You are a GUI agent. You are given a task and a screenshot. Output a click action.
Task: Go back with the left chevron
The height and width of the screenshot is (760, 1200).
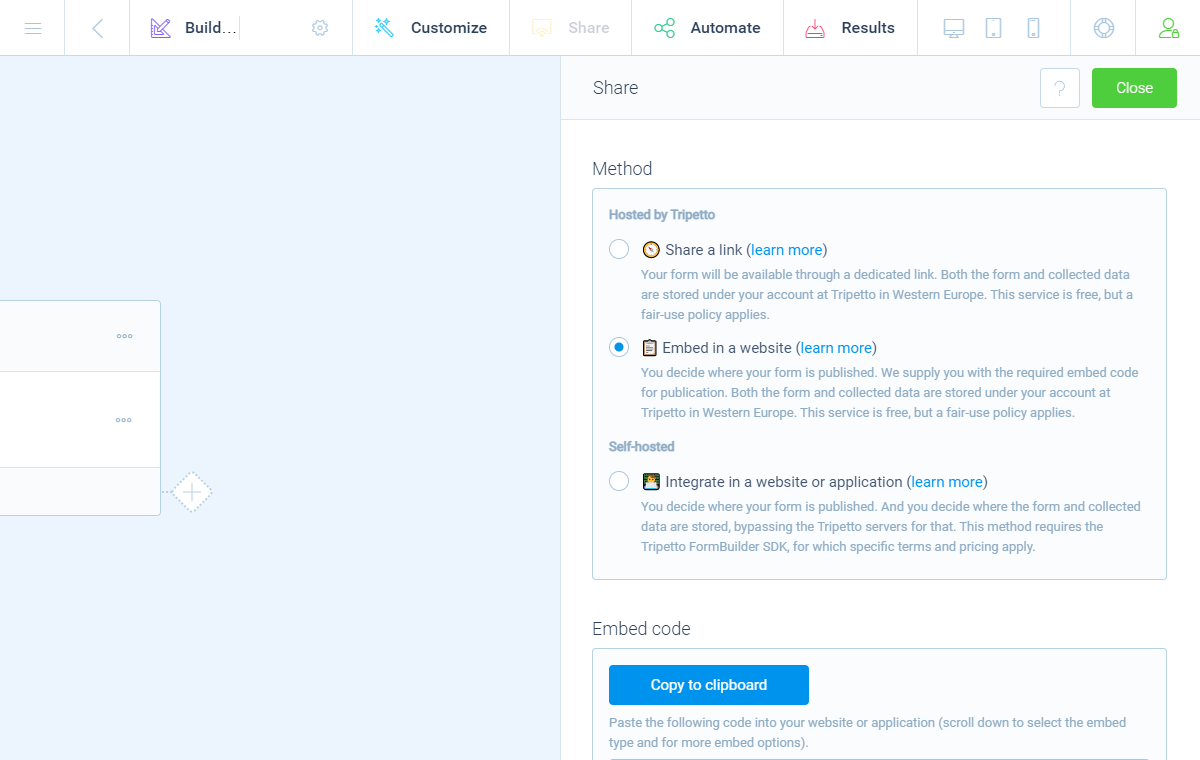click(97, 28)
